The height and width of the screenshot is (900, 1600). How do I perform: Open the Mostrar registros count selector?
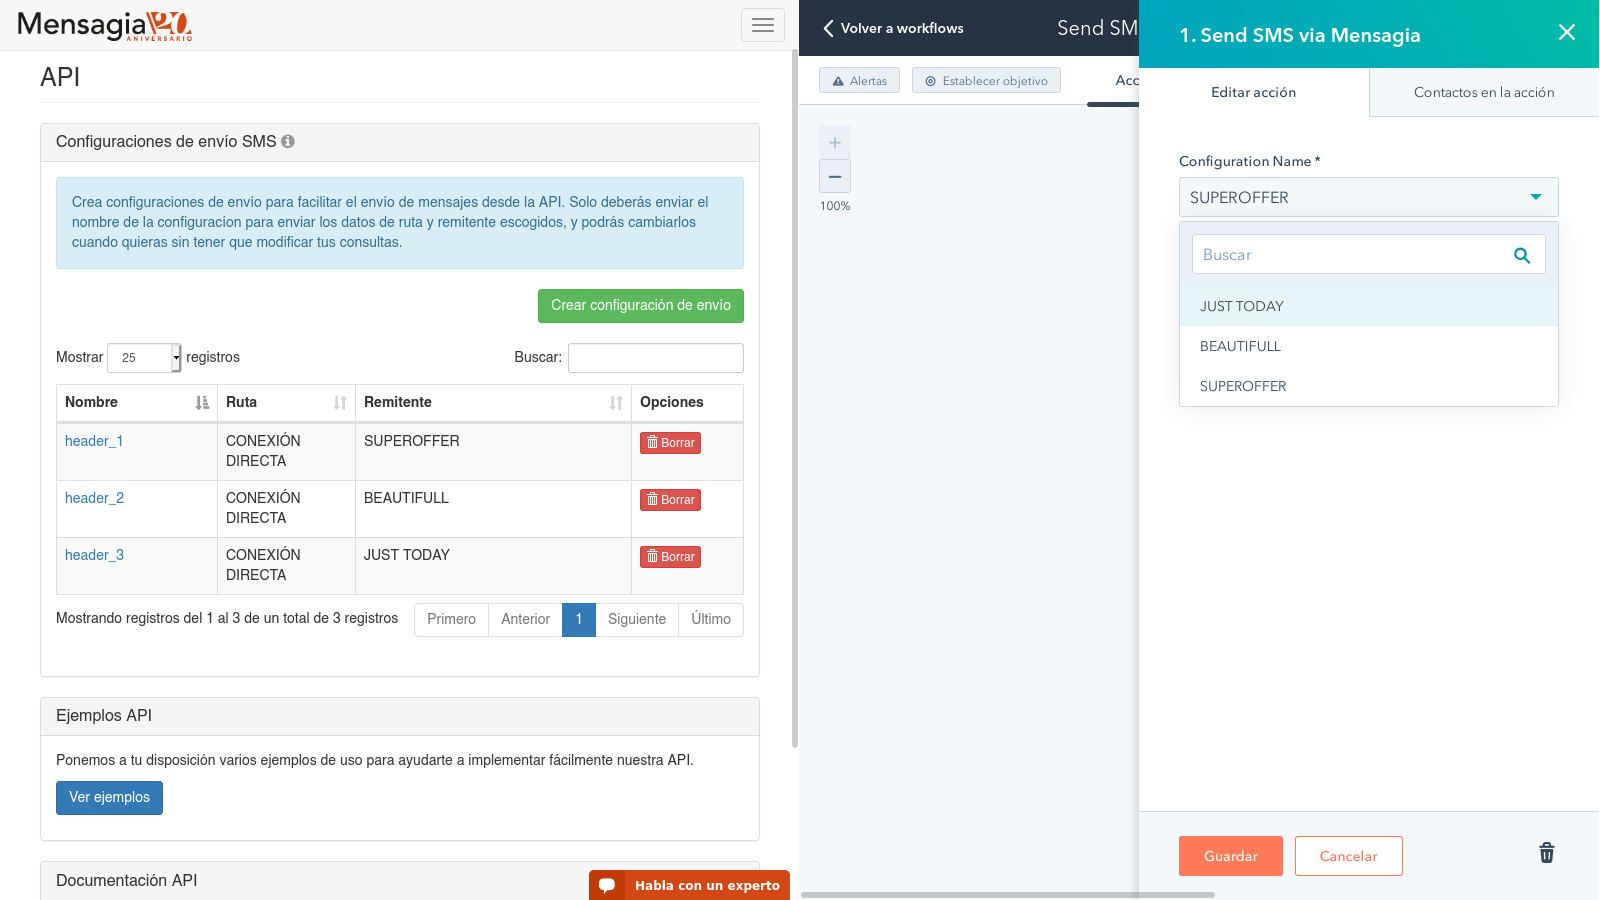click(x=144, y=358)
